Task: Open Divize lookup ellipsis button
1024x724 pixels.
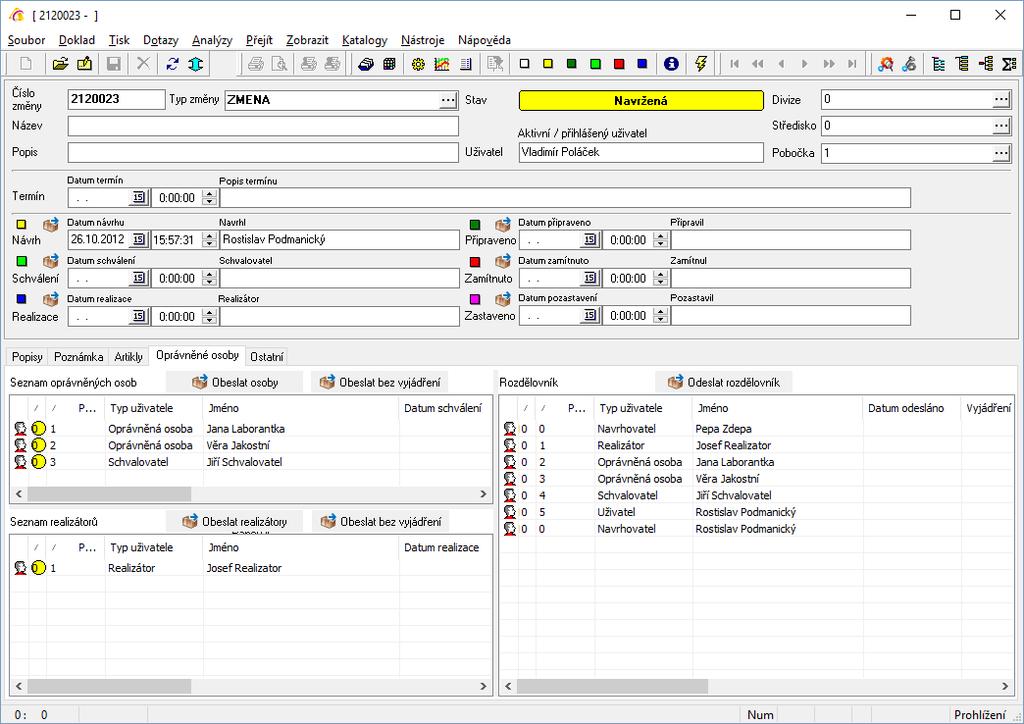Action: click(1001, 99)
